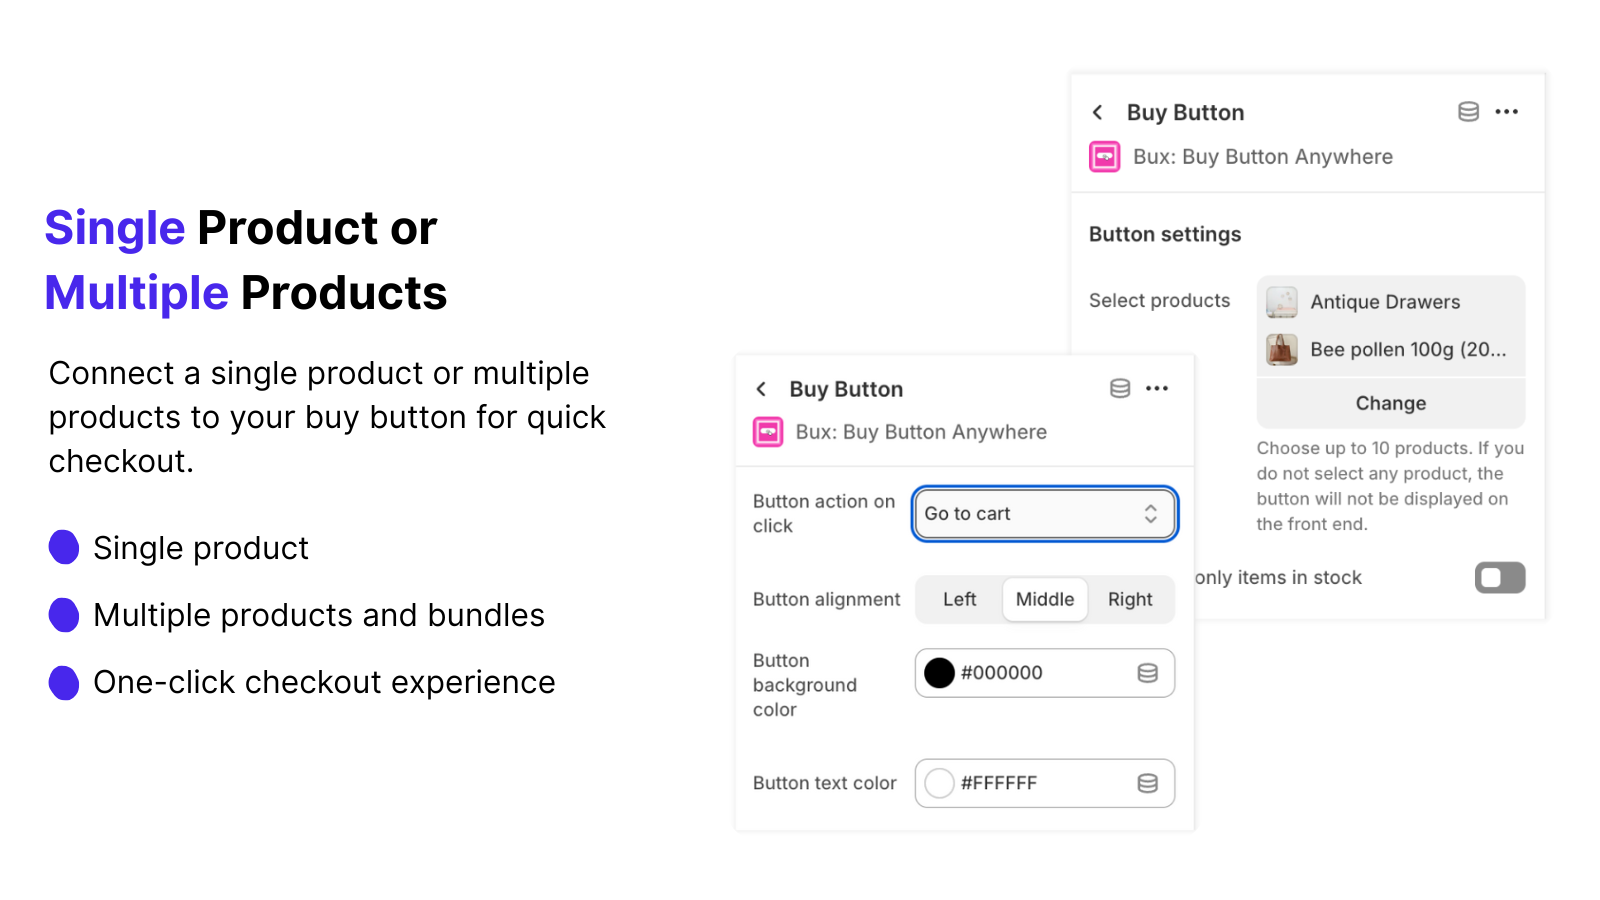The width and height of the screenshot is (1600, 900).
Task: Open black background color swatch
Action: coord(939,673)
